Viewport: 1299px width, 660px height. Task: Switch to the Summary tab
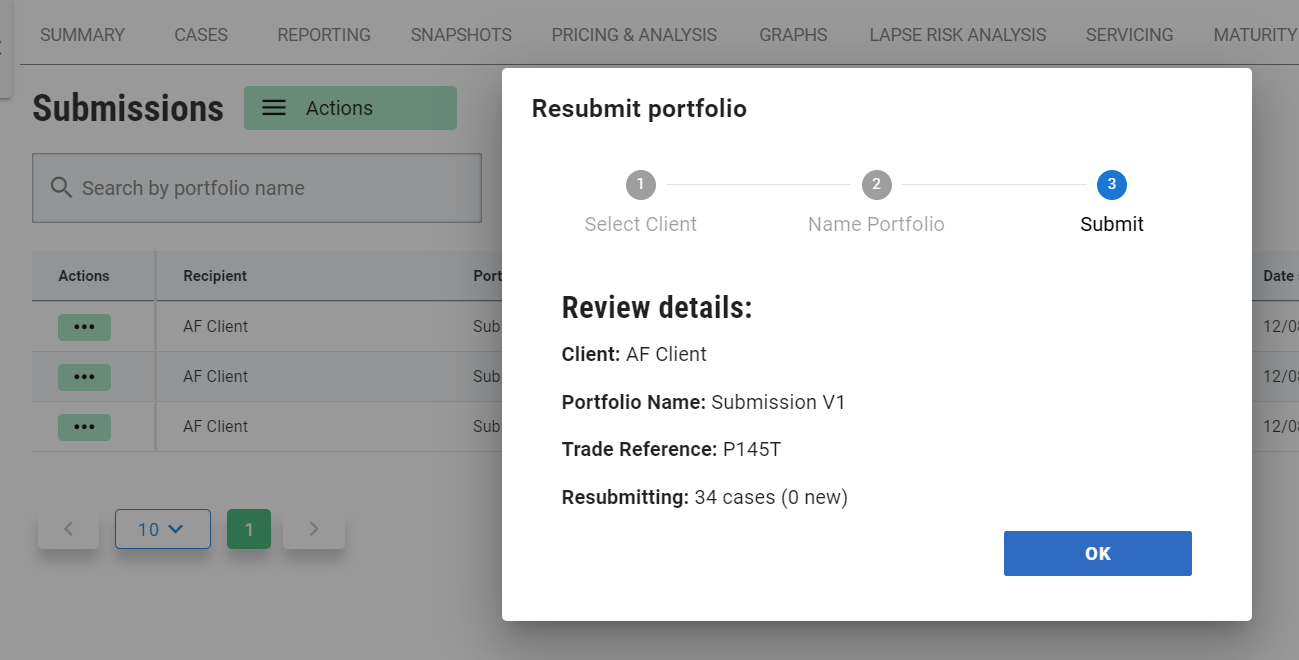82,35
